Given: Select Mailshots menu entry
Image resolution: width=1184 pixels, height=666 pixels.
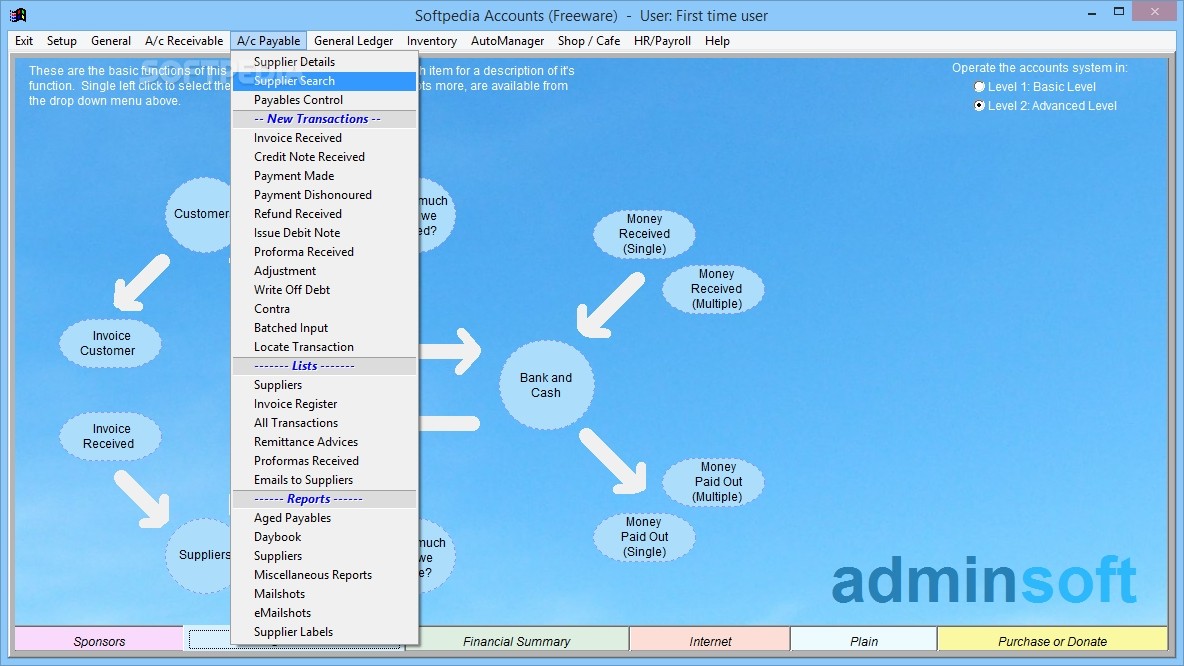Looking at the screenshot, I should [325, 594].
